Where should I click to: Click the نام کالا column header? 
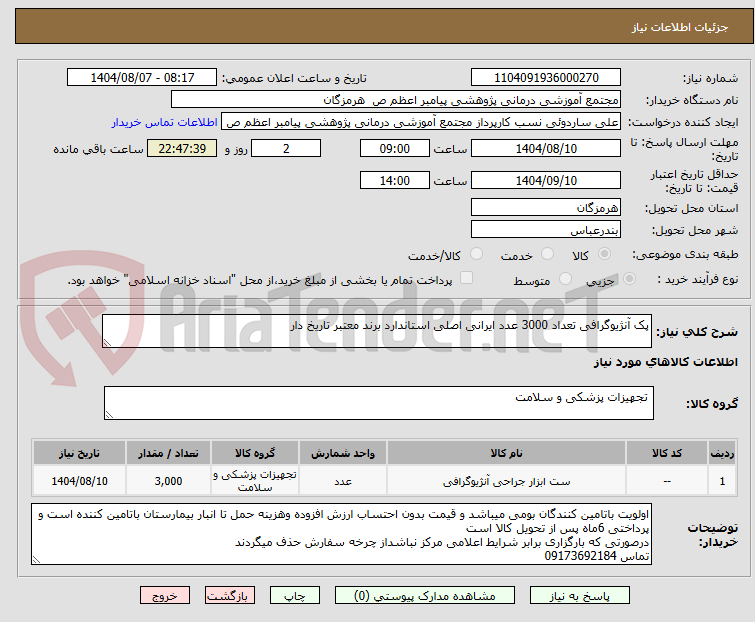(x=506, y=453)
